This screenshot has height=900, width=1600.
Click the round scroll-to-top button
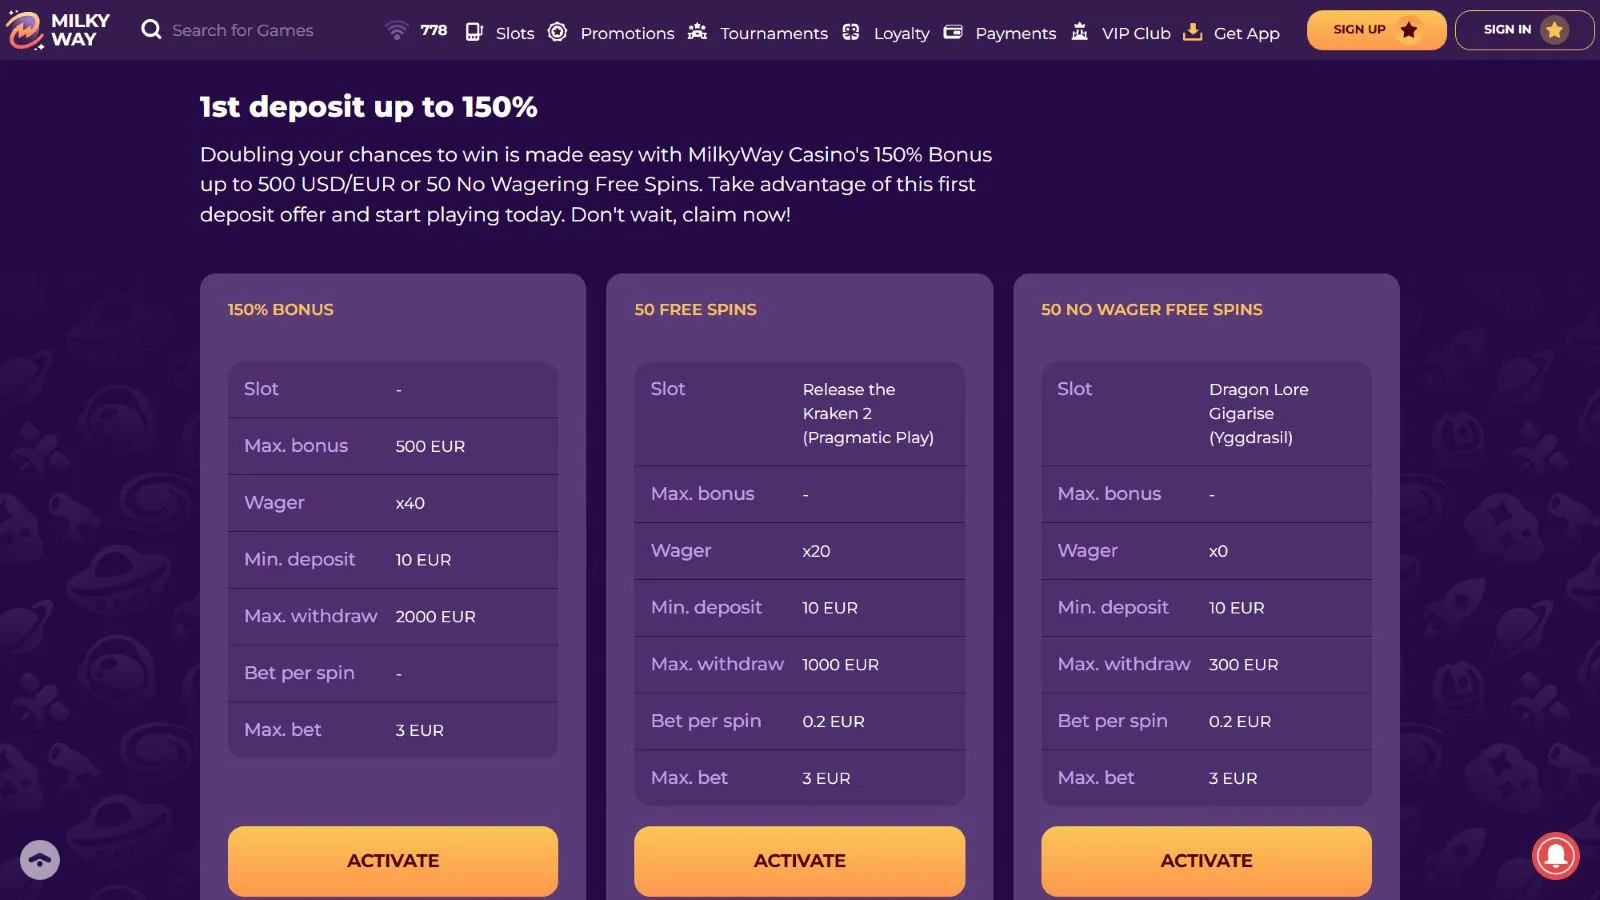click(40, 860)
